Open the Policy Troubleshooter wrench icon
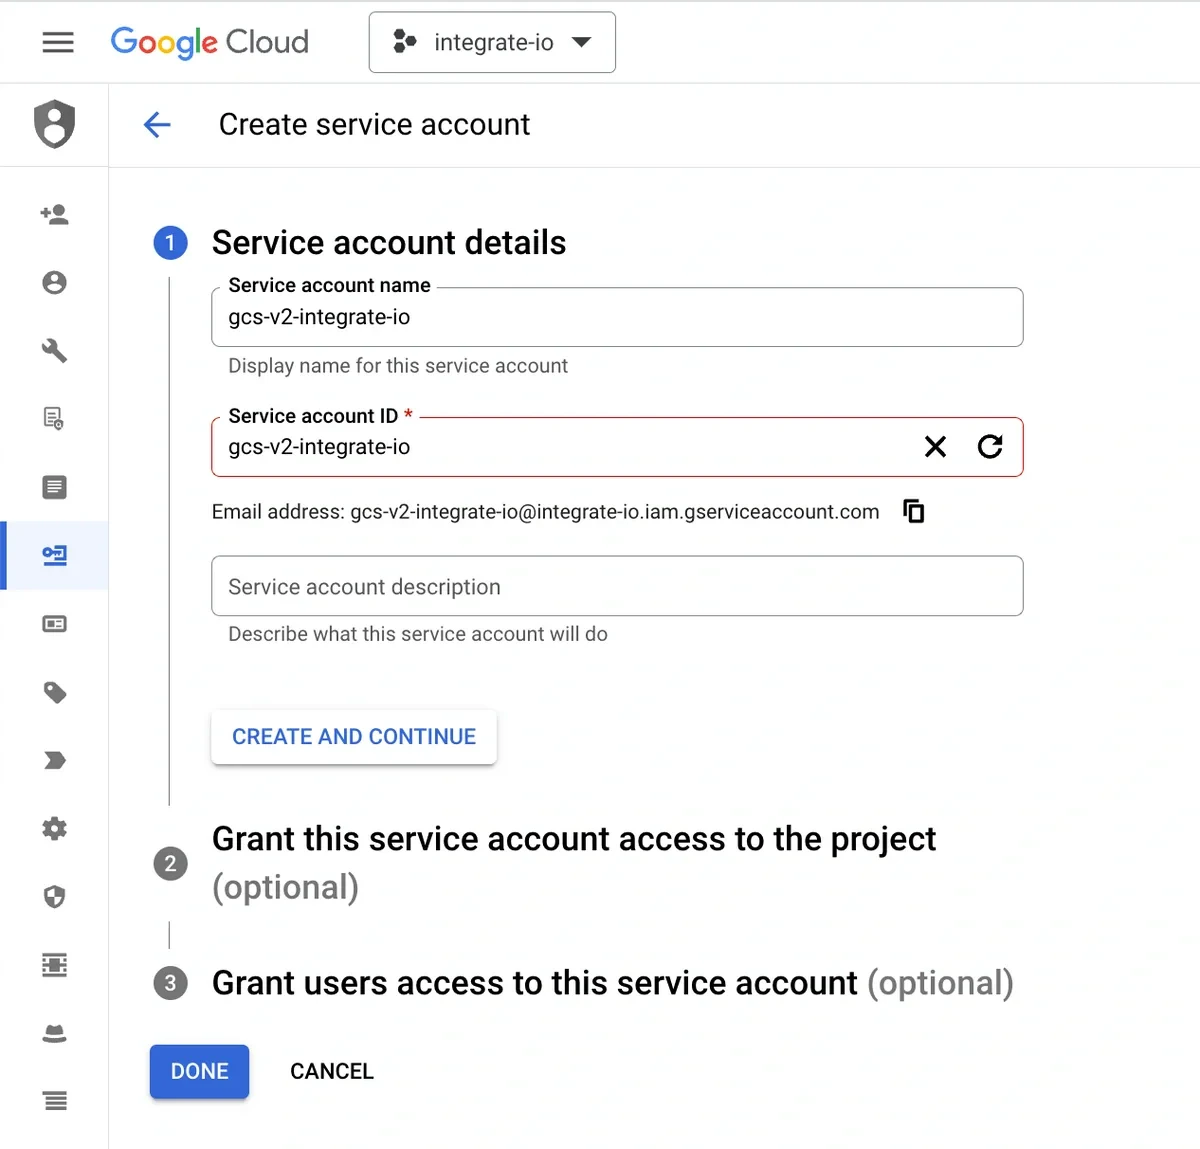Viewport: 1200px width, 1149px height. [54, 350]
